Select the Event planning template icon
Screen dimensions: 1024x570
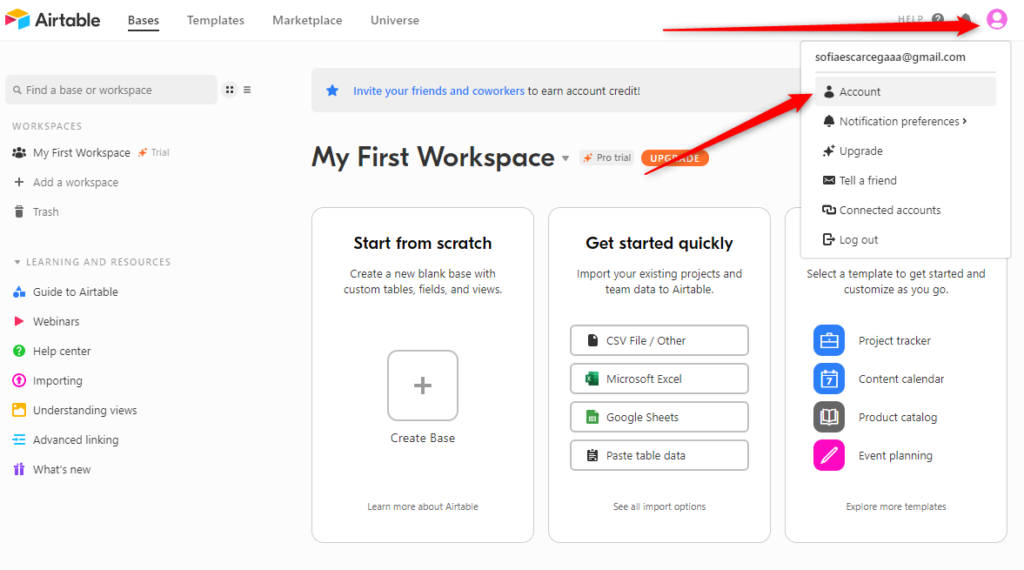click(x=829, y=455)
